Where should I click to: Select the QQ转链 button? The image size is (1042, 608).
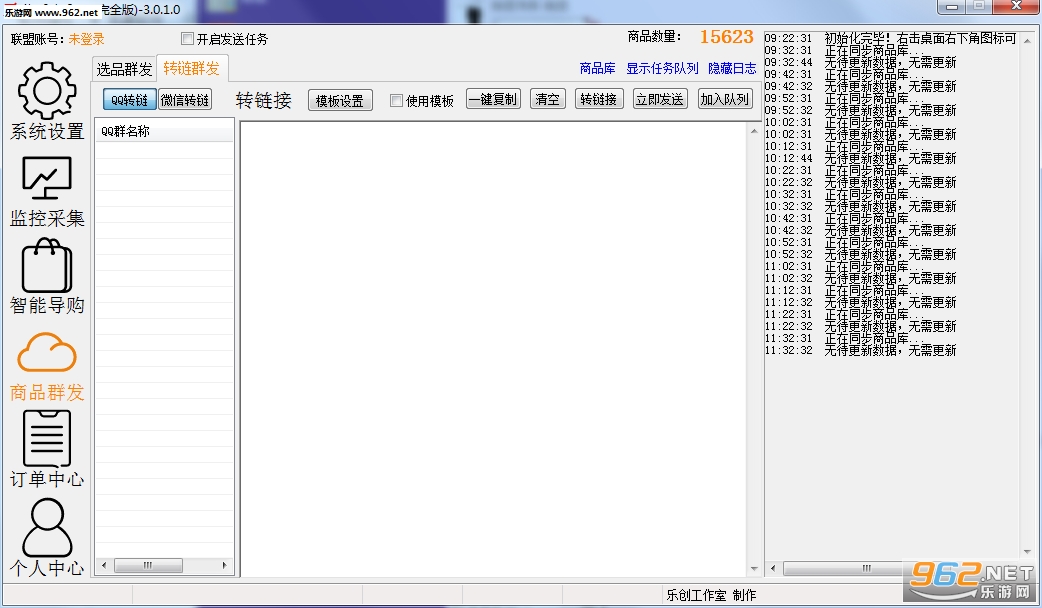click(x=130, y=100)
